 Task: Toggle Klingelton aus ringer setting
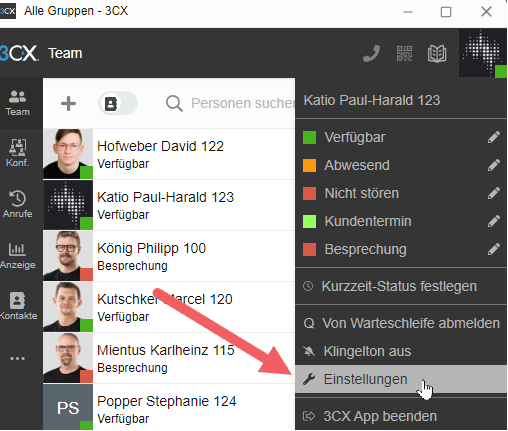click(401, 351)
